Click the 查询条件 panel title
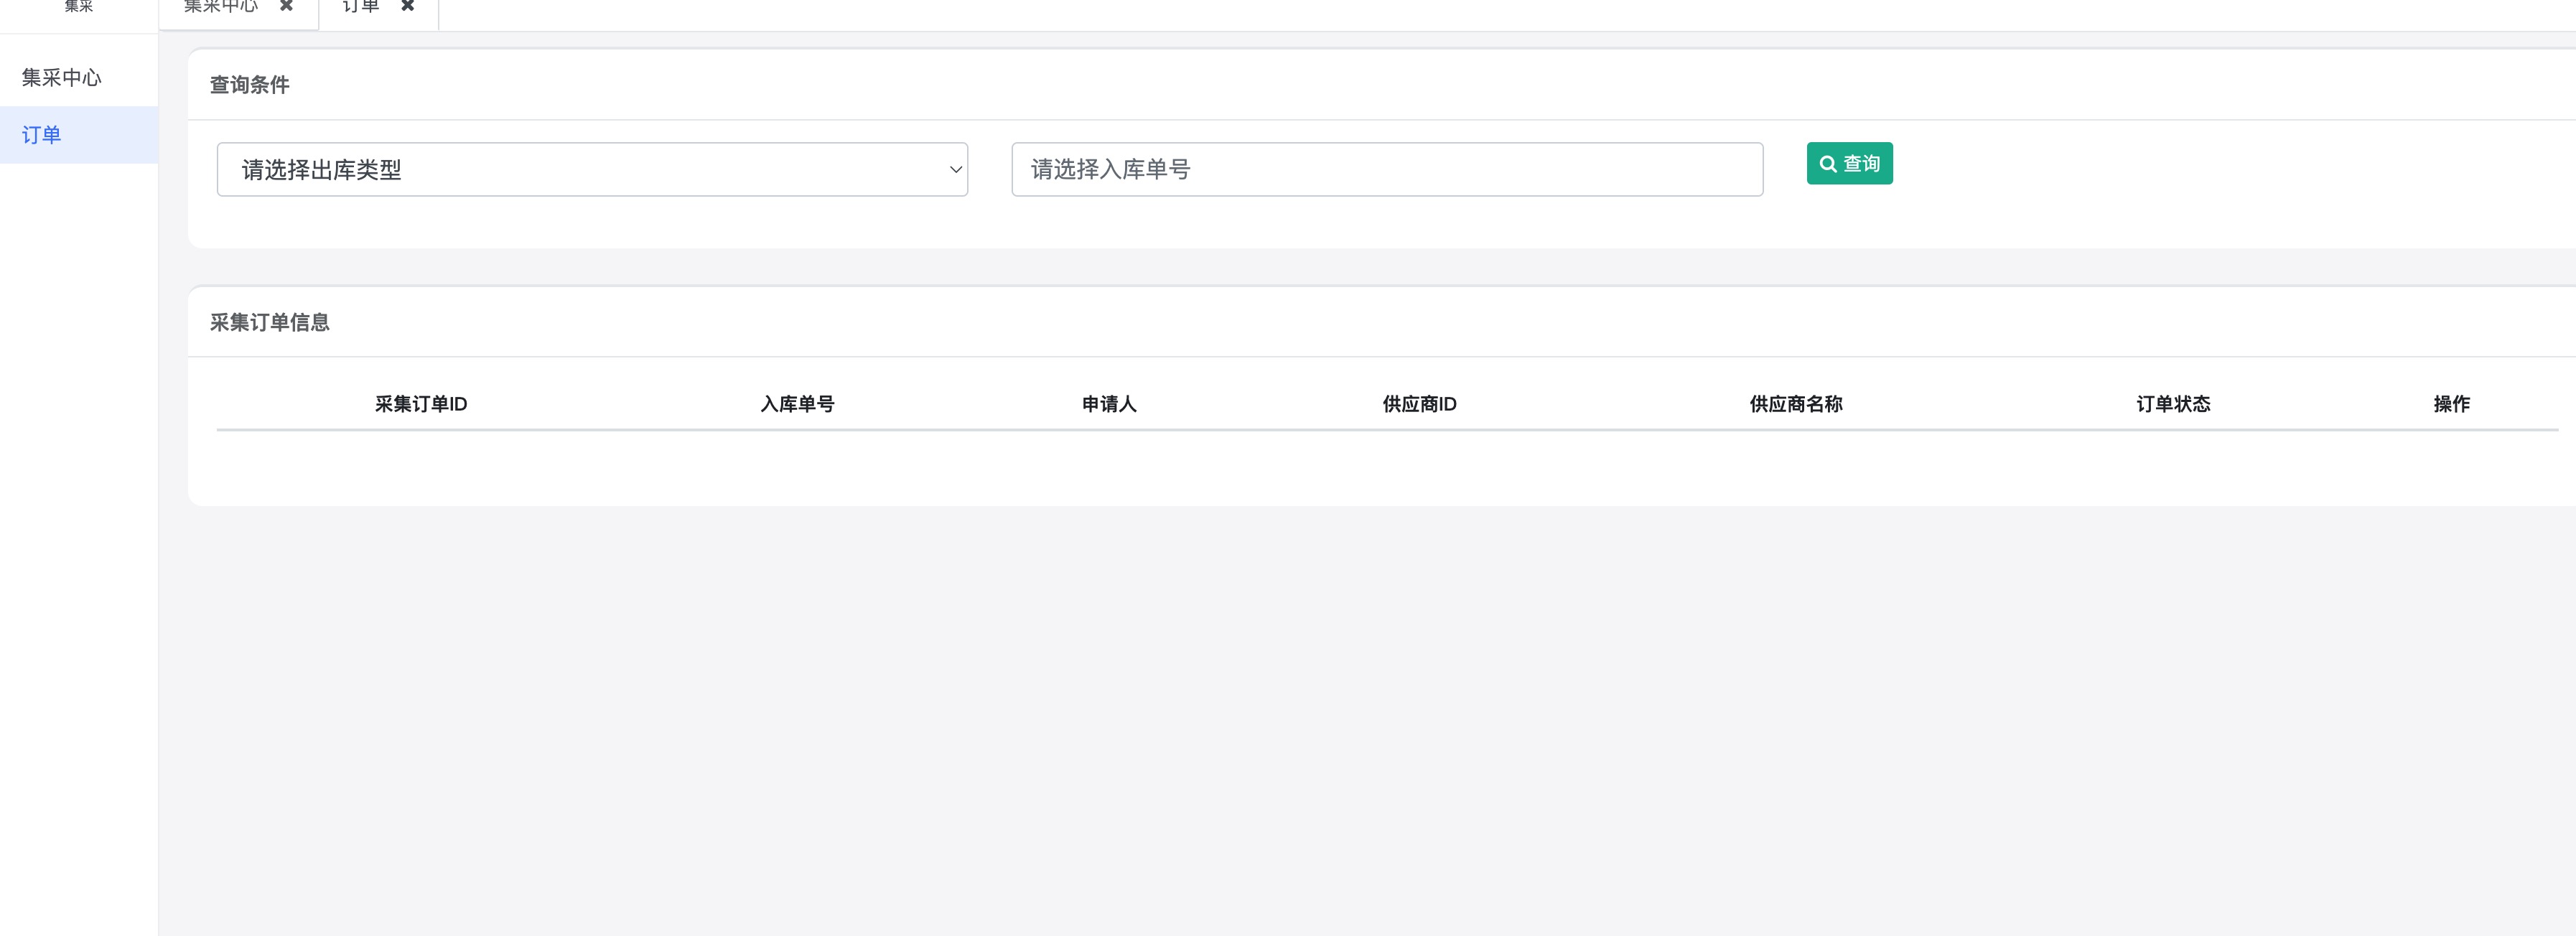Image resolution: width=2576 pixels, height=936 pixels. (x=249, y=85)
